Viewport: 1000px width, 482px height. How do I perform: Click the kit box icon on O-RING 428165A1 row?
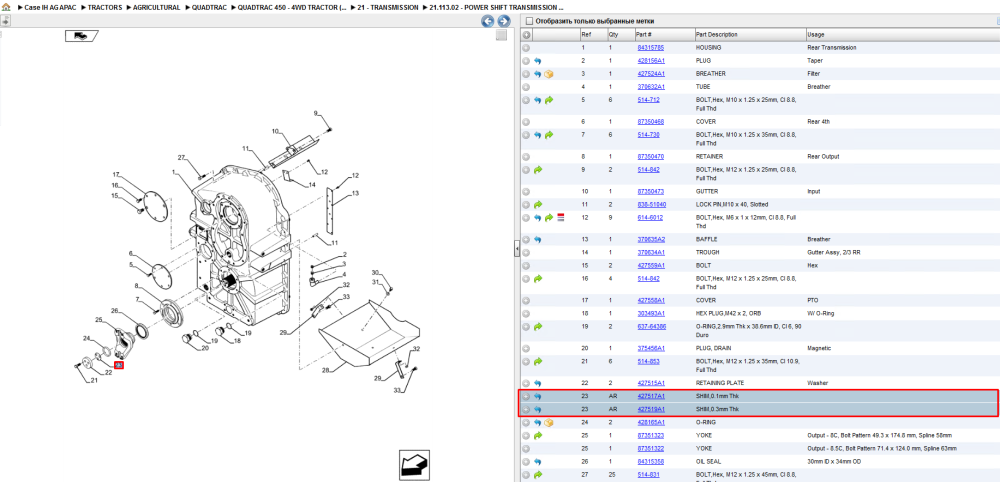(x=549, y=422)
